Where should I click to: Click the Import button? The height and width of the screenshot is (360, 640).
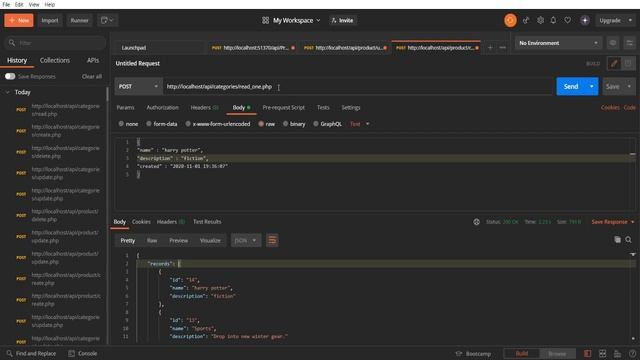[50, 20]
